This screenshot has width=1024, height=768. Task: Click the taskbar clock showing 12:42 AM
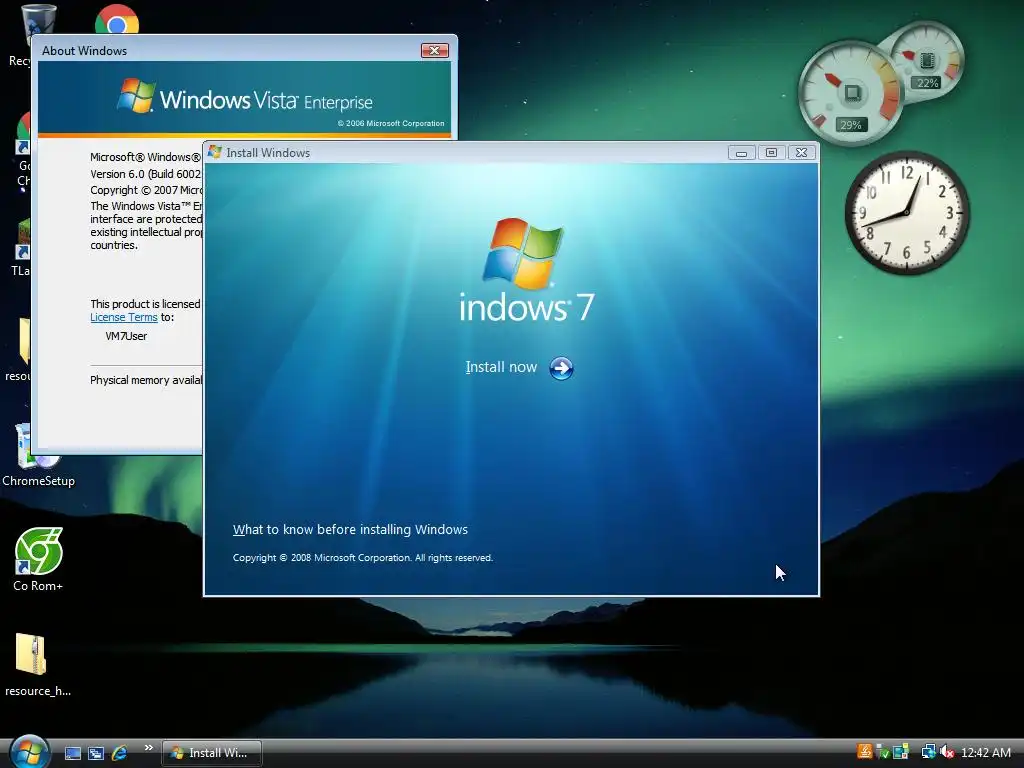(985, 753)
